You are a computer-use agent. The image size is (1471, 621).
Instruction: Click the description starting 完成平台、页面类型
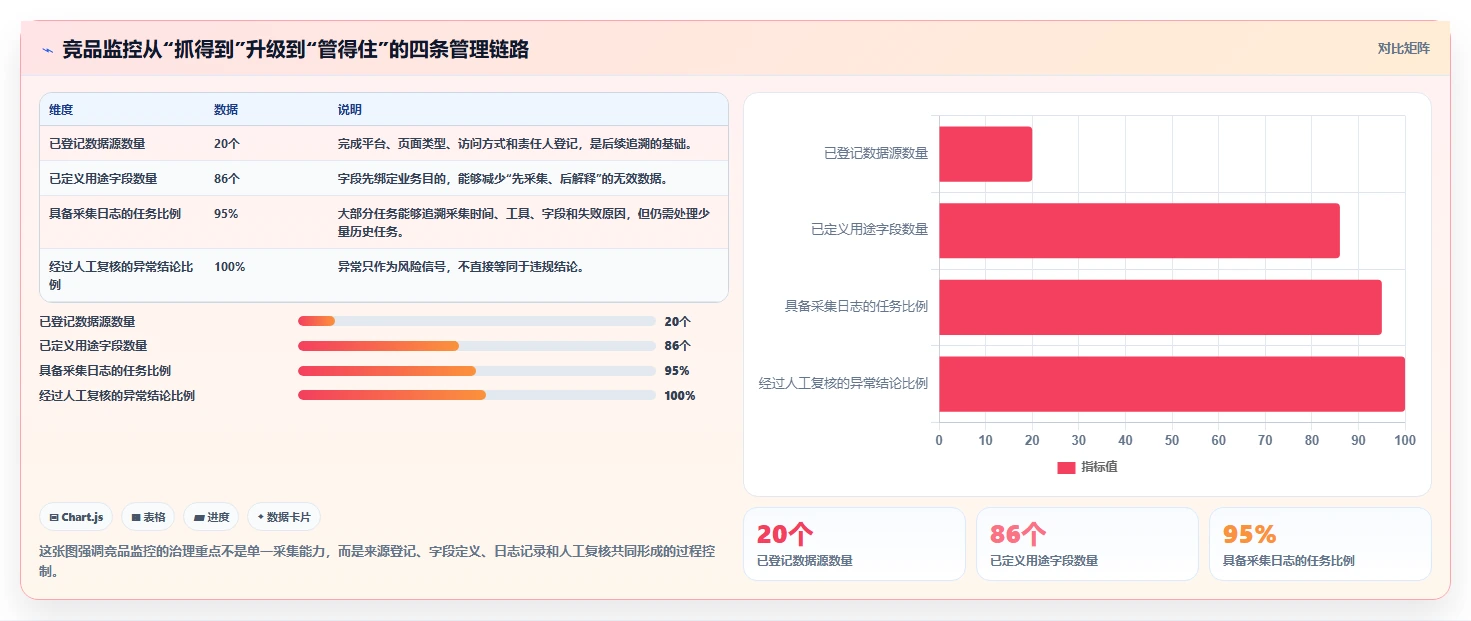point(515,144)
